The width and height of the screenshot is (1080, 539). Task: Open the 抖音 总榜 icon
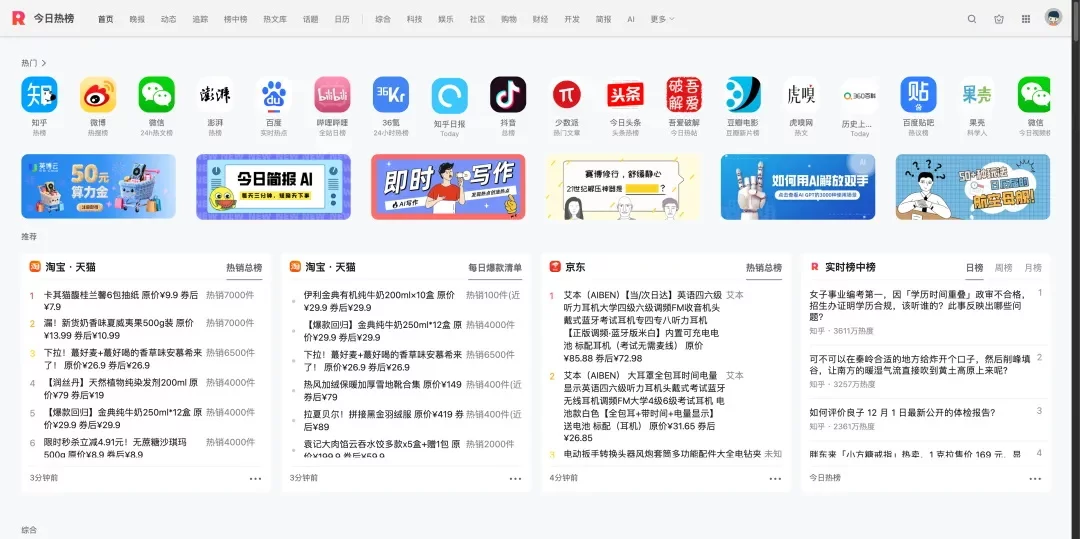[x=508, y=95]
